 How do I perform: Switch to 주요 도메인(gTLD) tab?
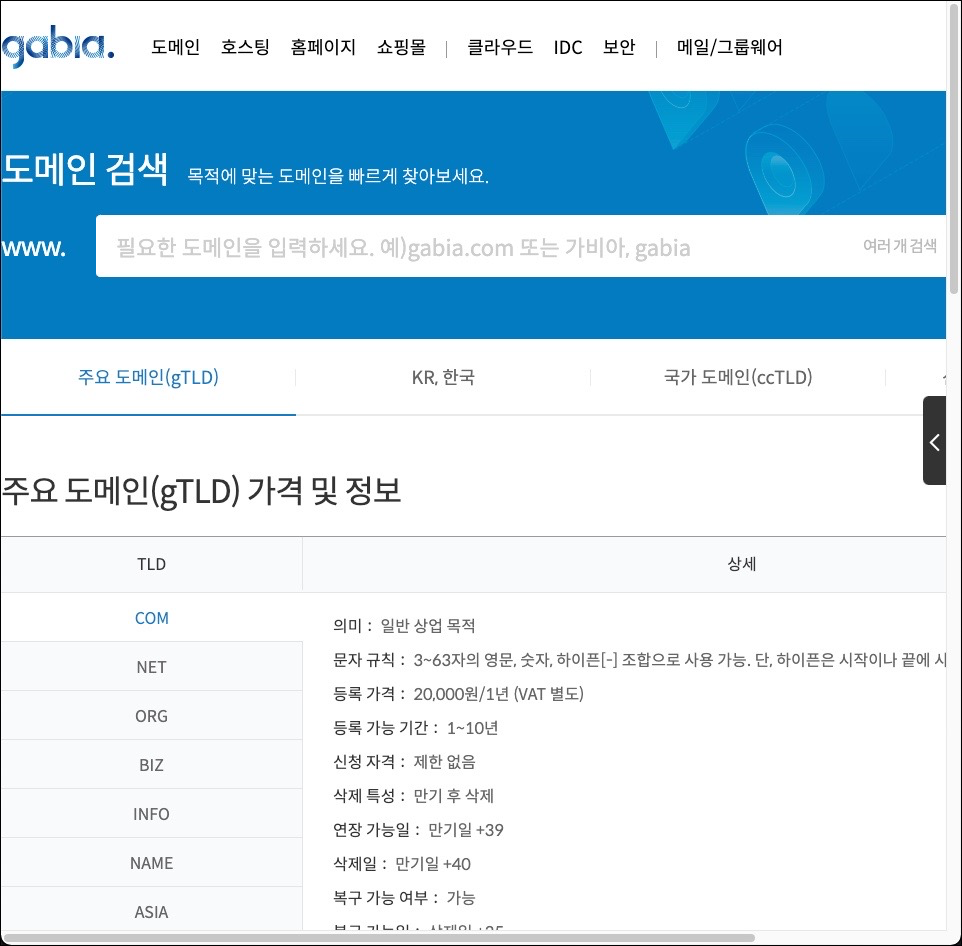[148, 377]
